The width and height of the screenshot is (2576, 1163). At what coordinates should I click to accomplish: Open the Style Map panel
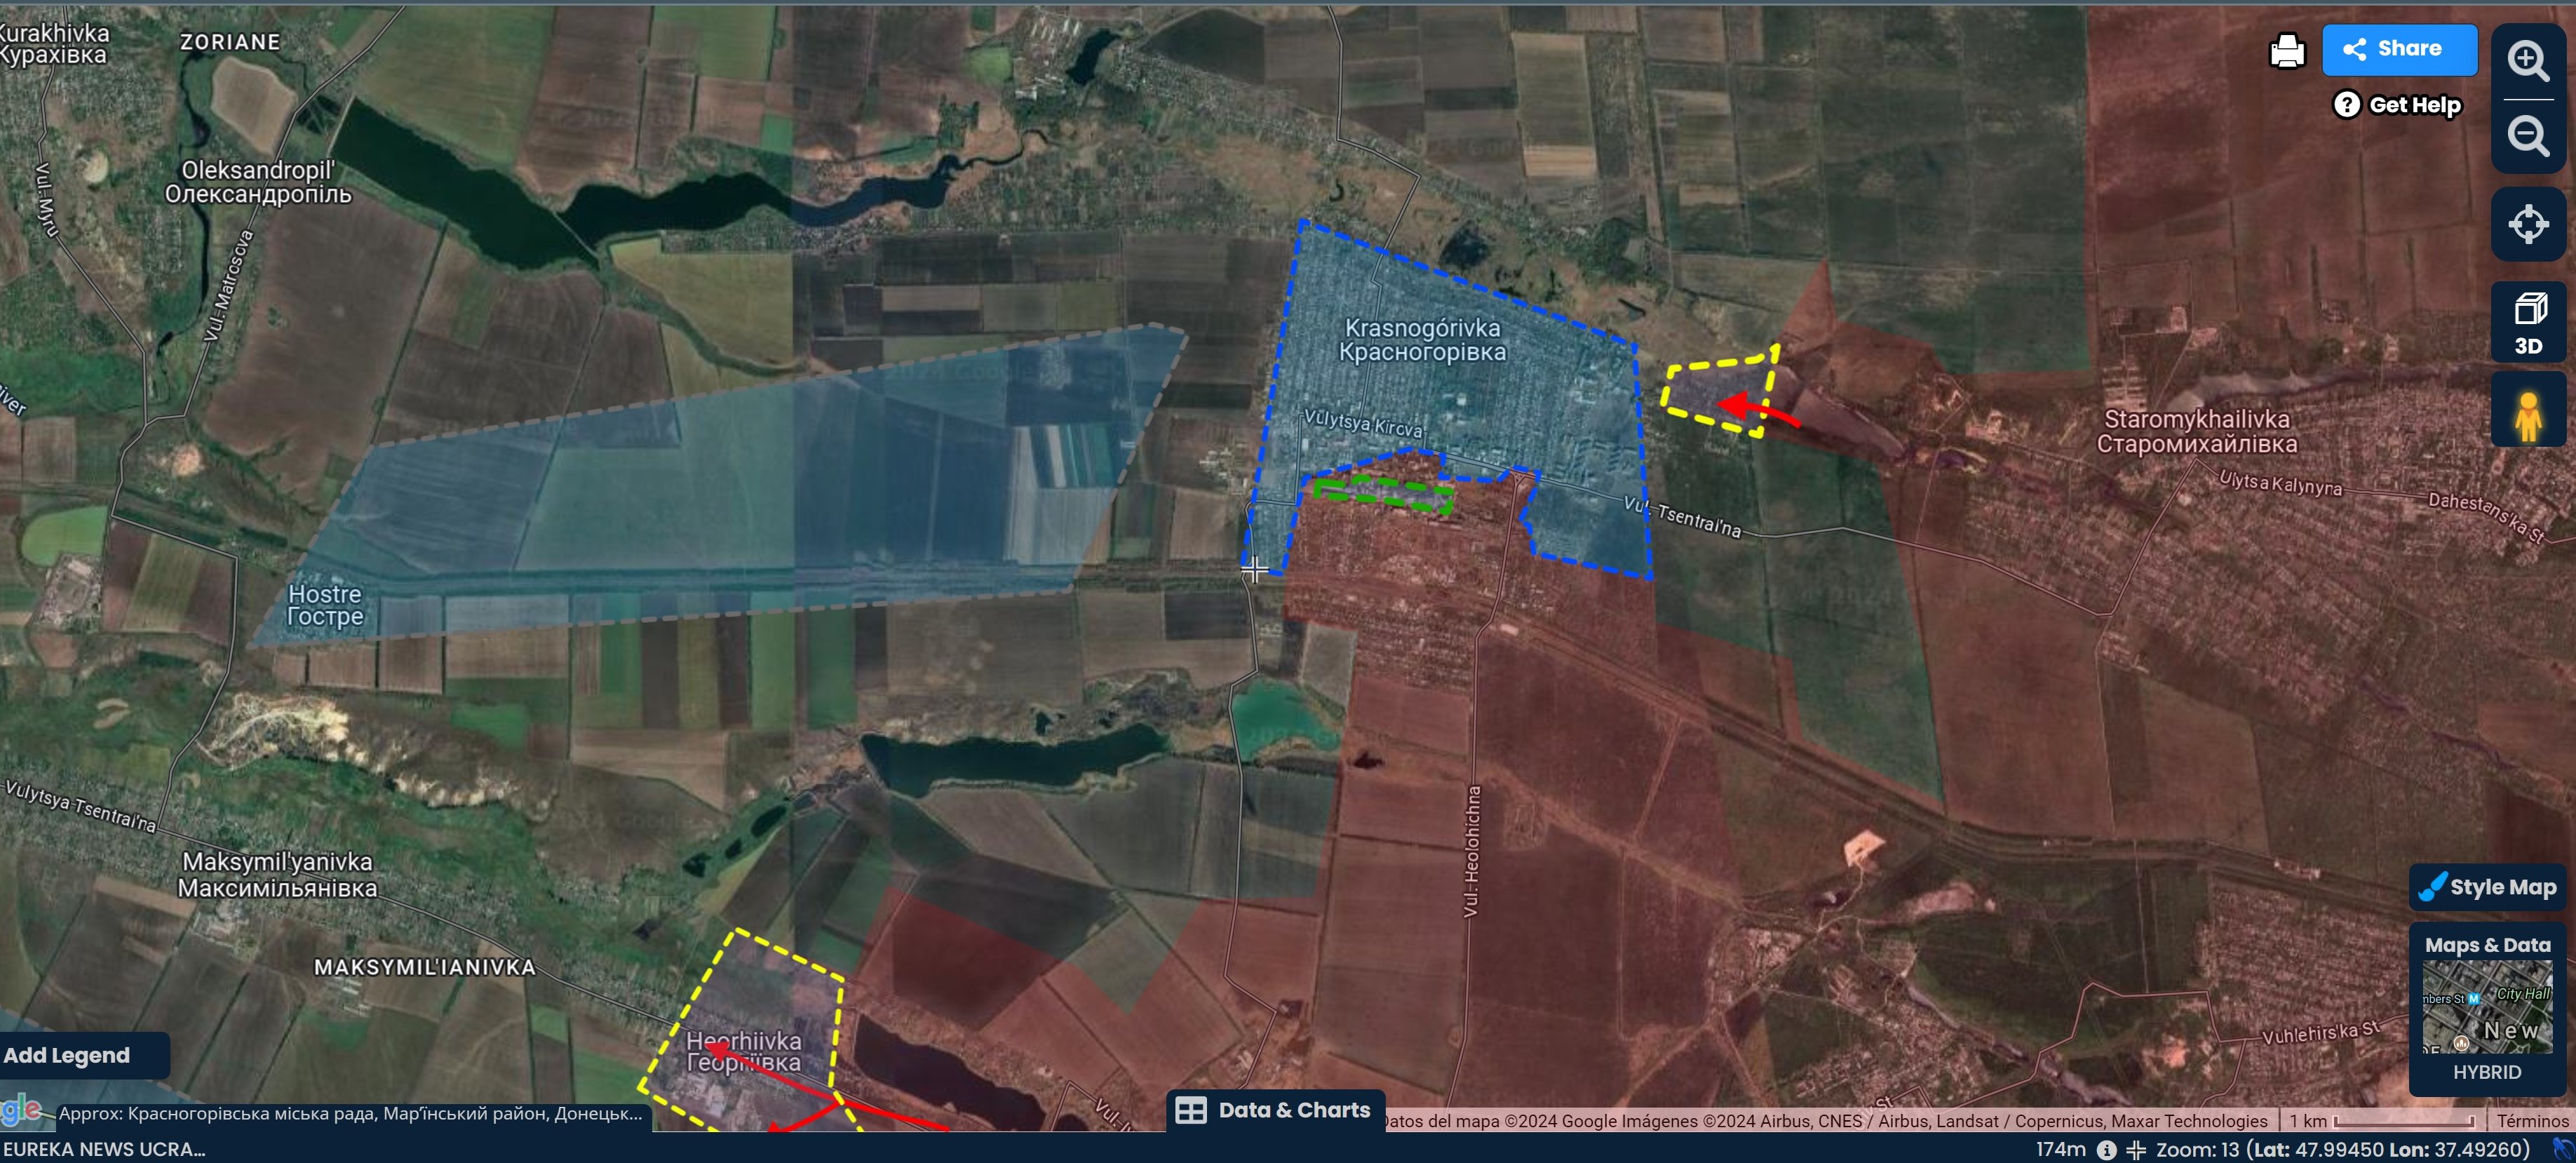point(2488,887)
